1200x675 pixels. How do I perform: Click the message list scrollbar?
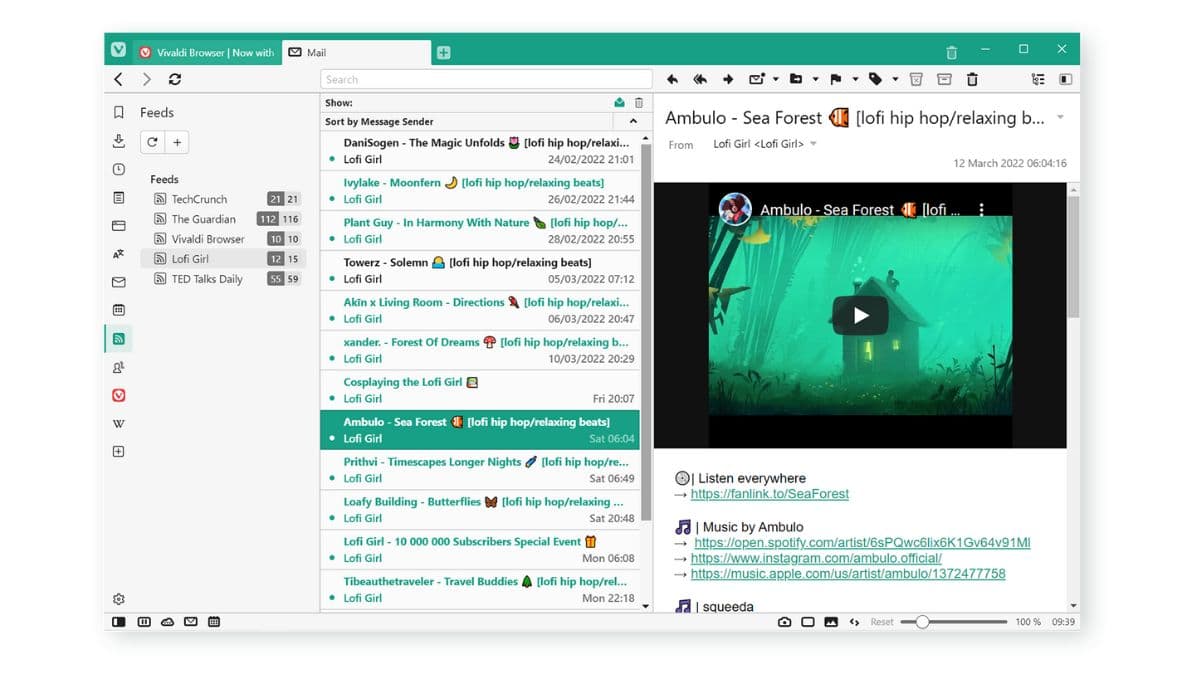(x=645, y=331)
